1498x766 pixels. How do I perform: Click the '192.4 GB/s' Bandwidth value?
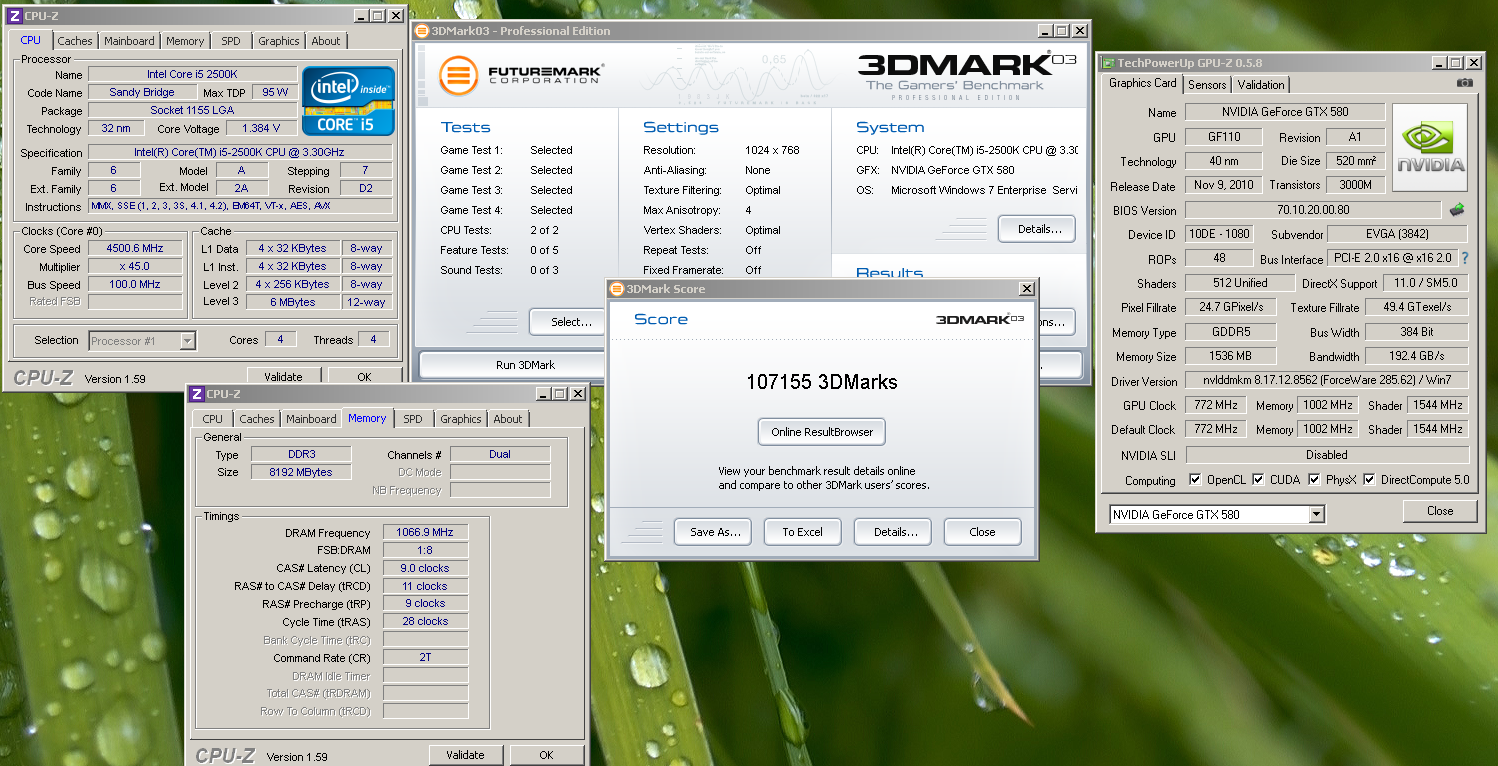pyautogui.click(x=1417, y=356)
